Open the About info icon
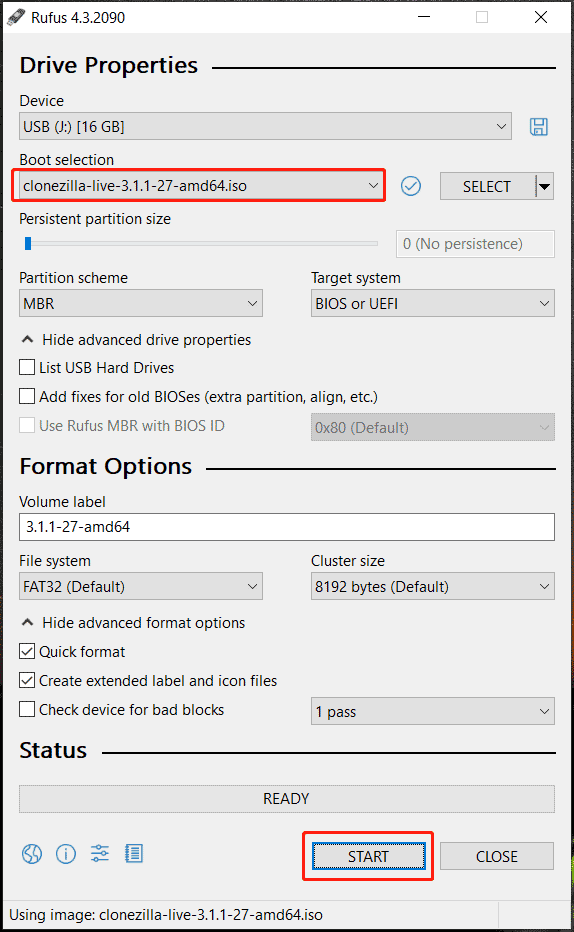Viewport: 574px width, 932px height. coord(66,854)
